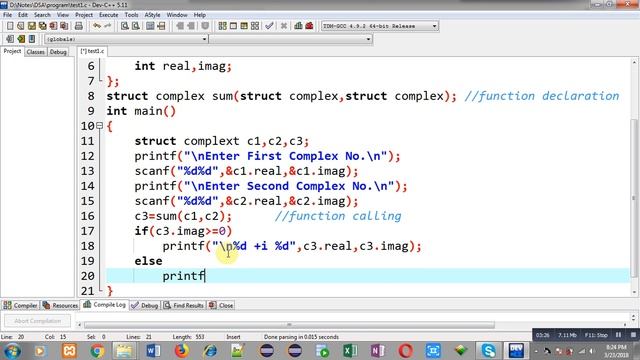Viewport: 640px width, 360px height.
Task: Click the Close file toolbar icon
Action: tap(53, 26)
